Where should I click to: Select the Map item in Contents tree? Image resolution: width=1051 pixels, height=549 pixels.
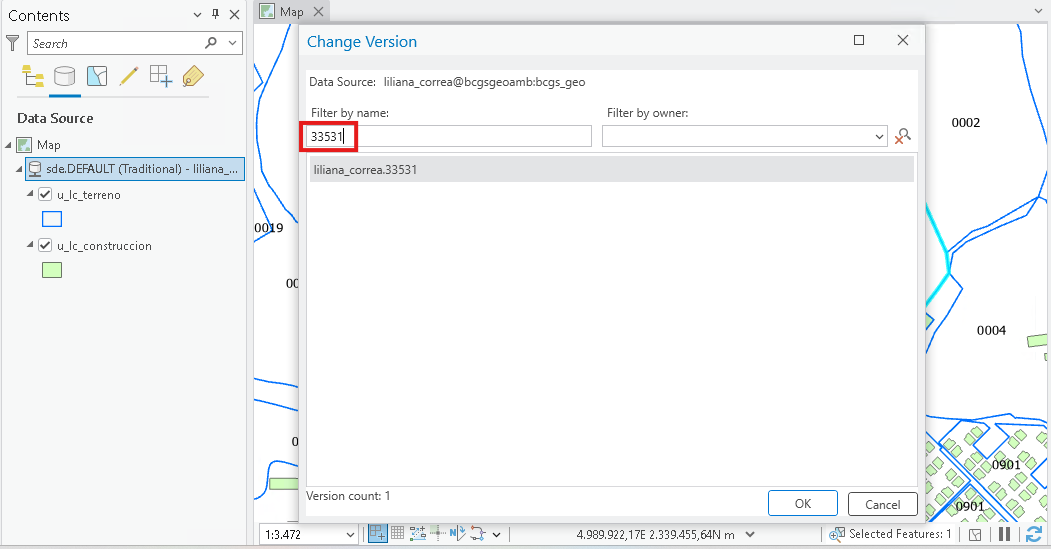(x=48, y=145)
